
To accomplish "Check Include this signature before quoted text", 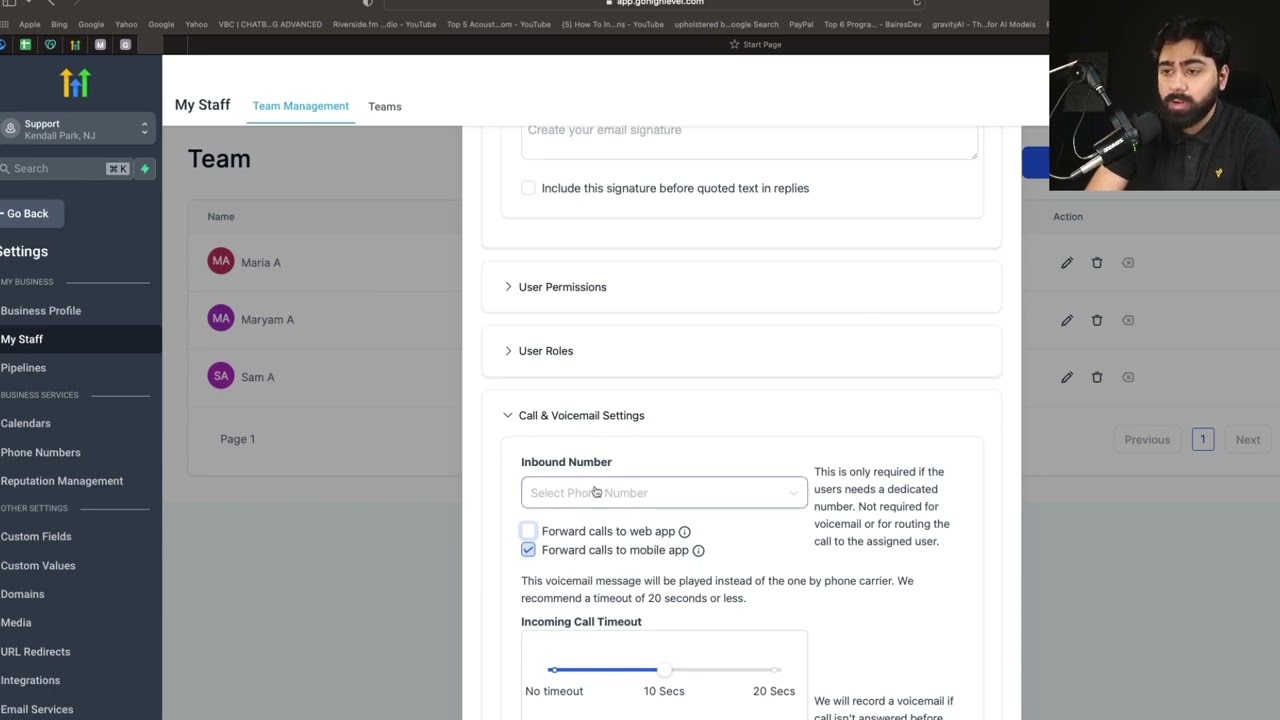I will (528, 188).
